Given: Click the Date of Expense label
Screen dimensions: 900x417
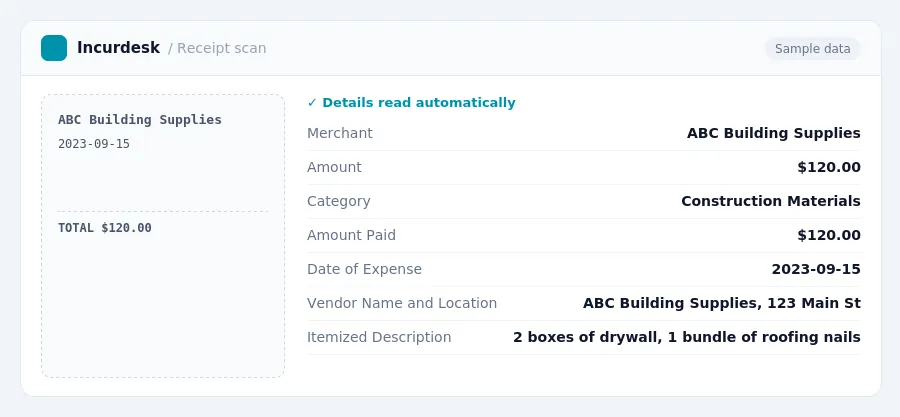Looking at the screenshot, I should click(364, 269).
